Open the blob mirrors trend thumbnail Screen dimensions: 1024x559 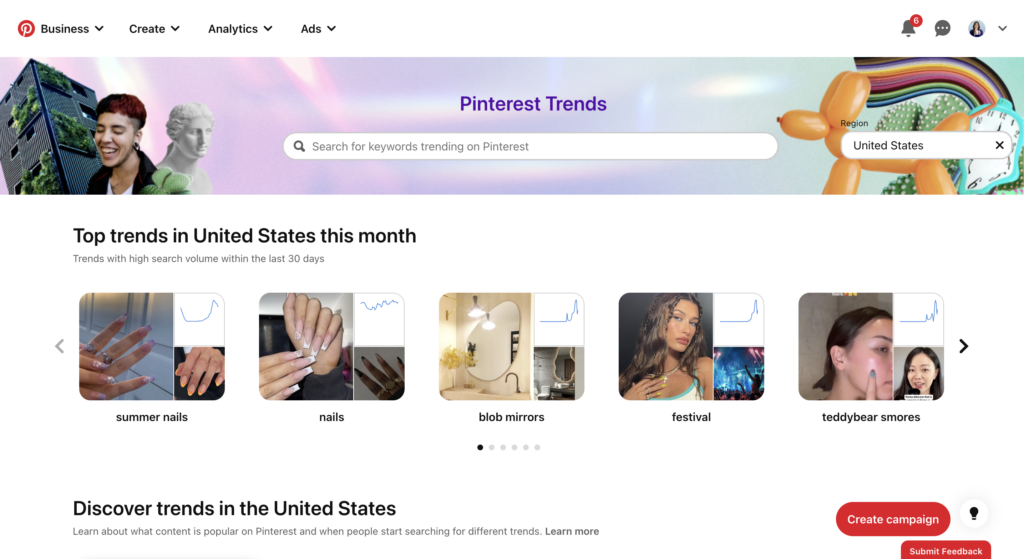point(511,346)
